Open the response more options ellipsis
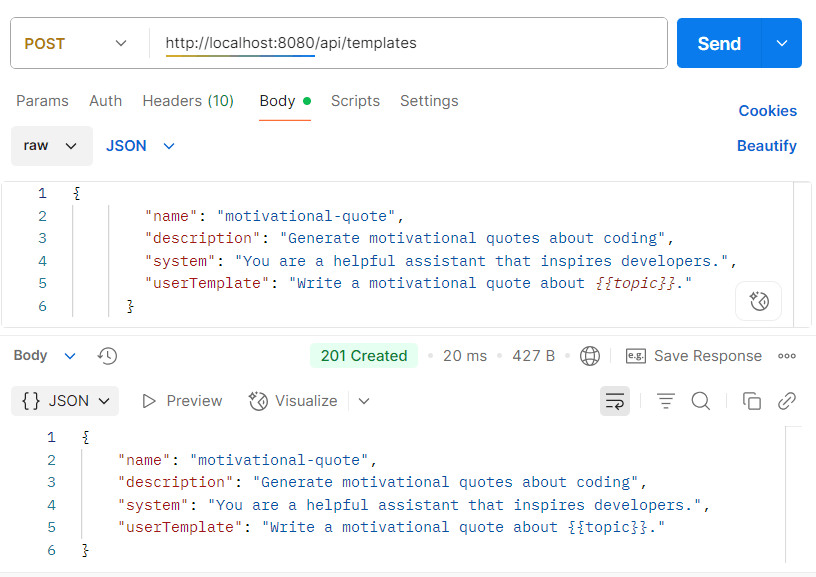Screen dimensions: 816x577 (x=787, y=356)
